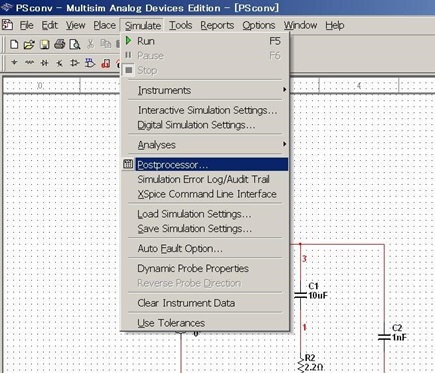Place a TTL logic gate component icon

(x=90, y=63)
